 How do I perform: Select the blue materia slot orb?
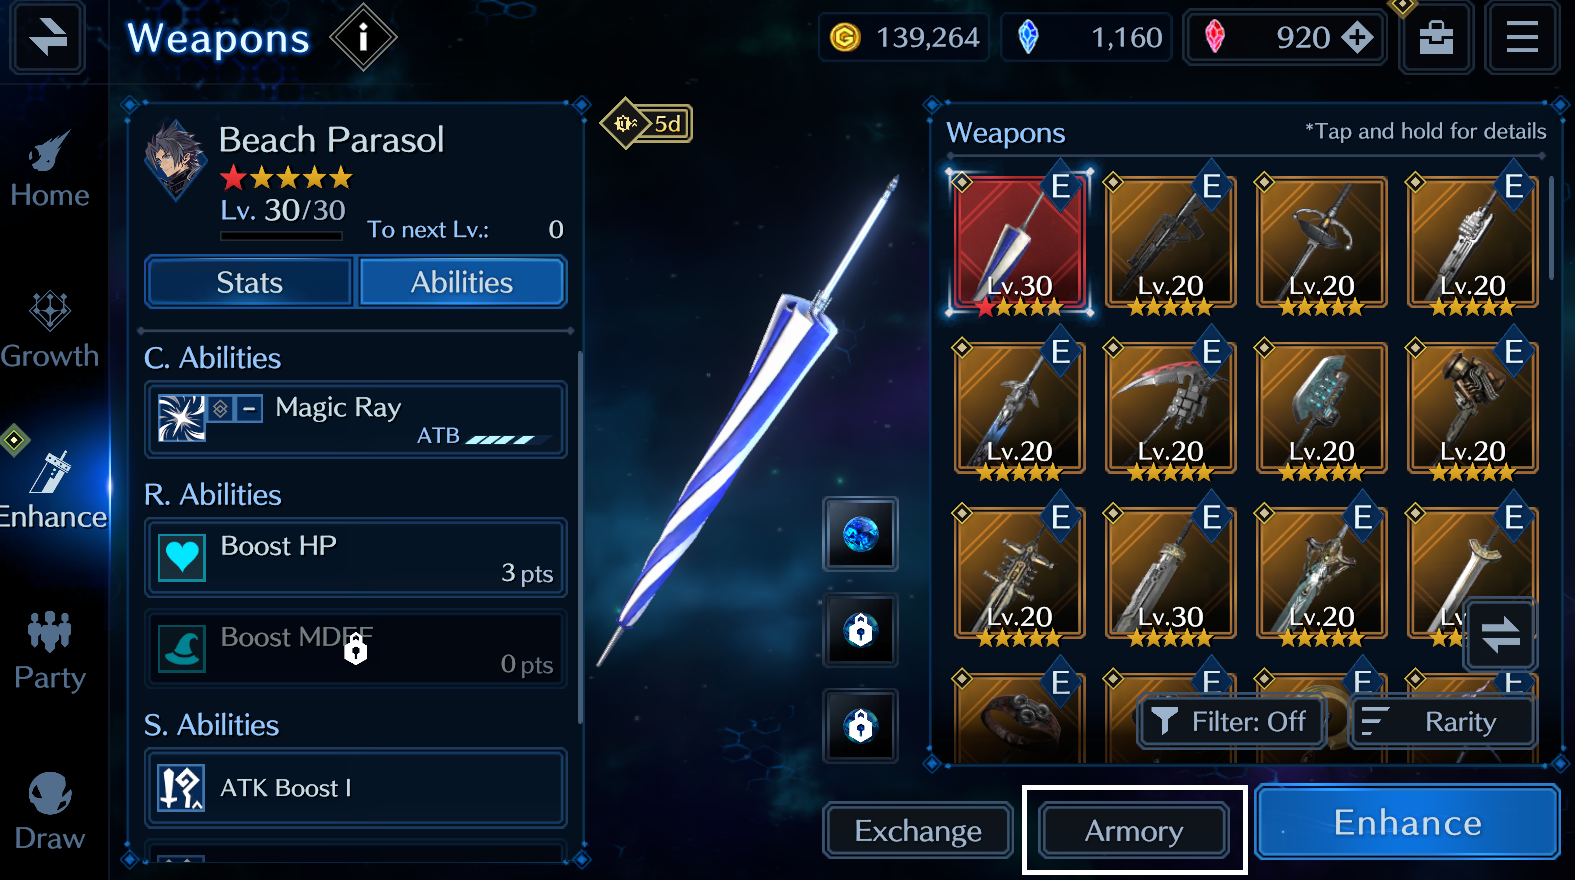click(860, 534)
